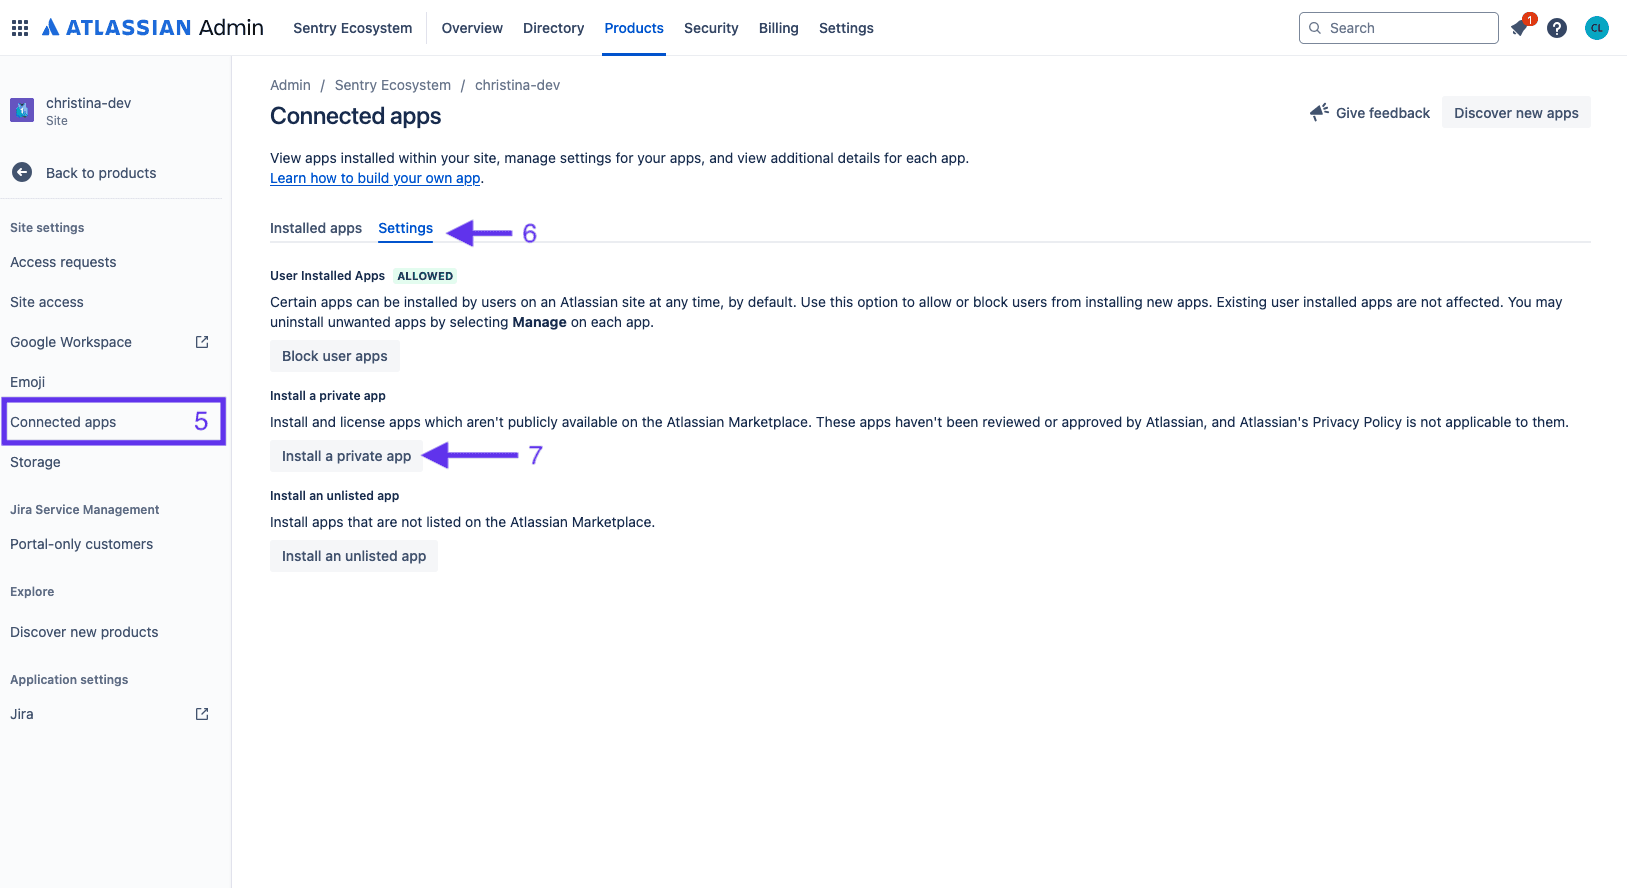Click the Give feedback megaphone icon

1320,112
